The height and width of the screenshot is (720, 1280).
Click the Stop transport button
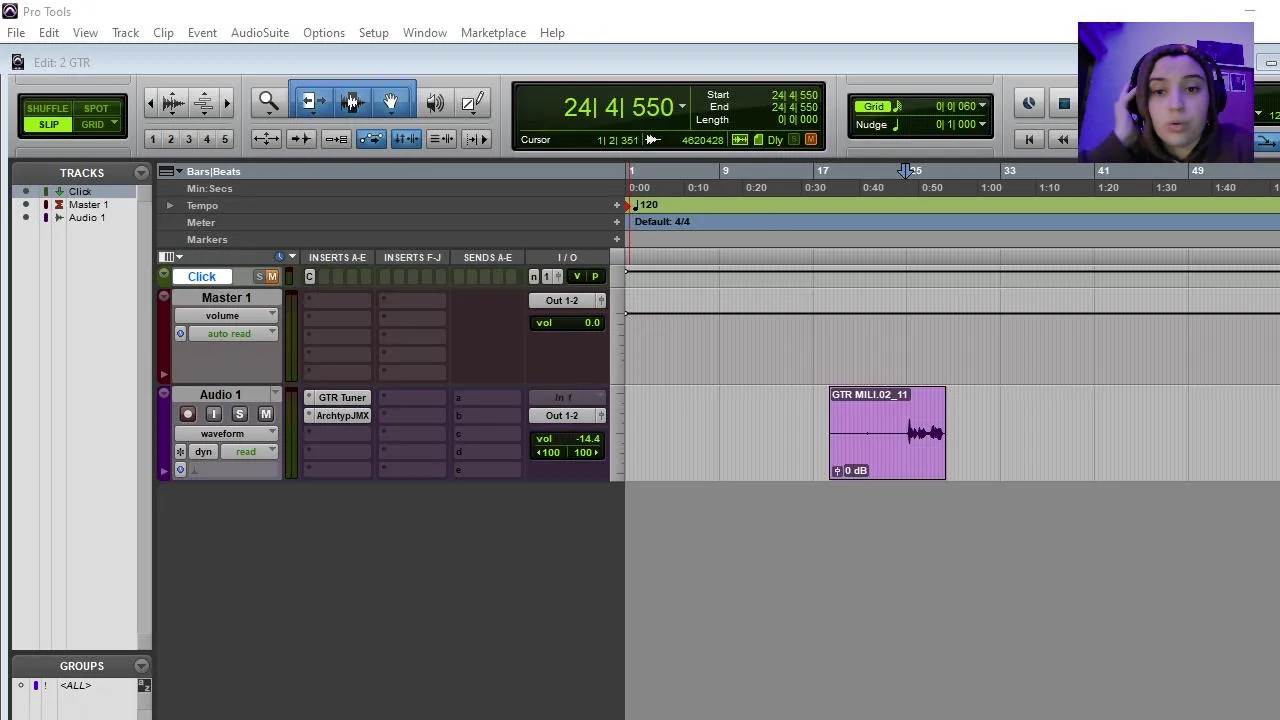point(1064,103)
